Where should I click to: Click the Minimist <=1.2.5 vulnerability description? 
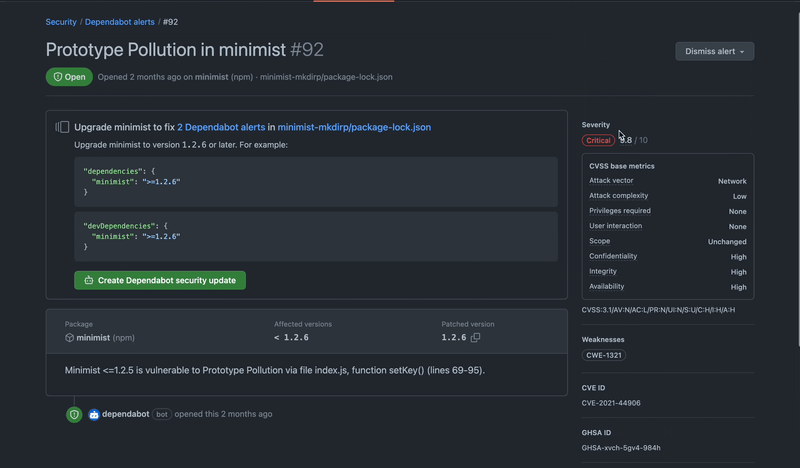coord(274,370)
